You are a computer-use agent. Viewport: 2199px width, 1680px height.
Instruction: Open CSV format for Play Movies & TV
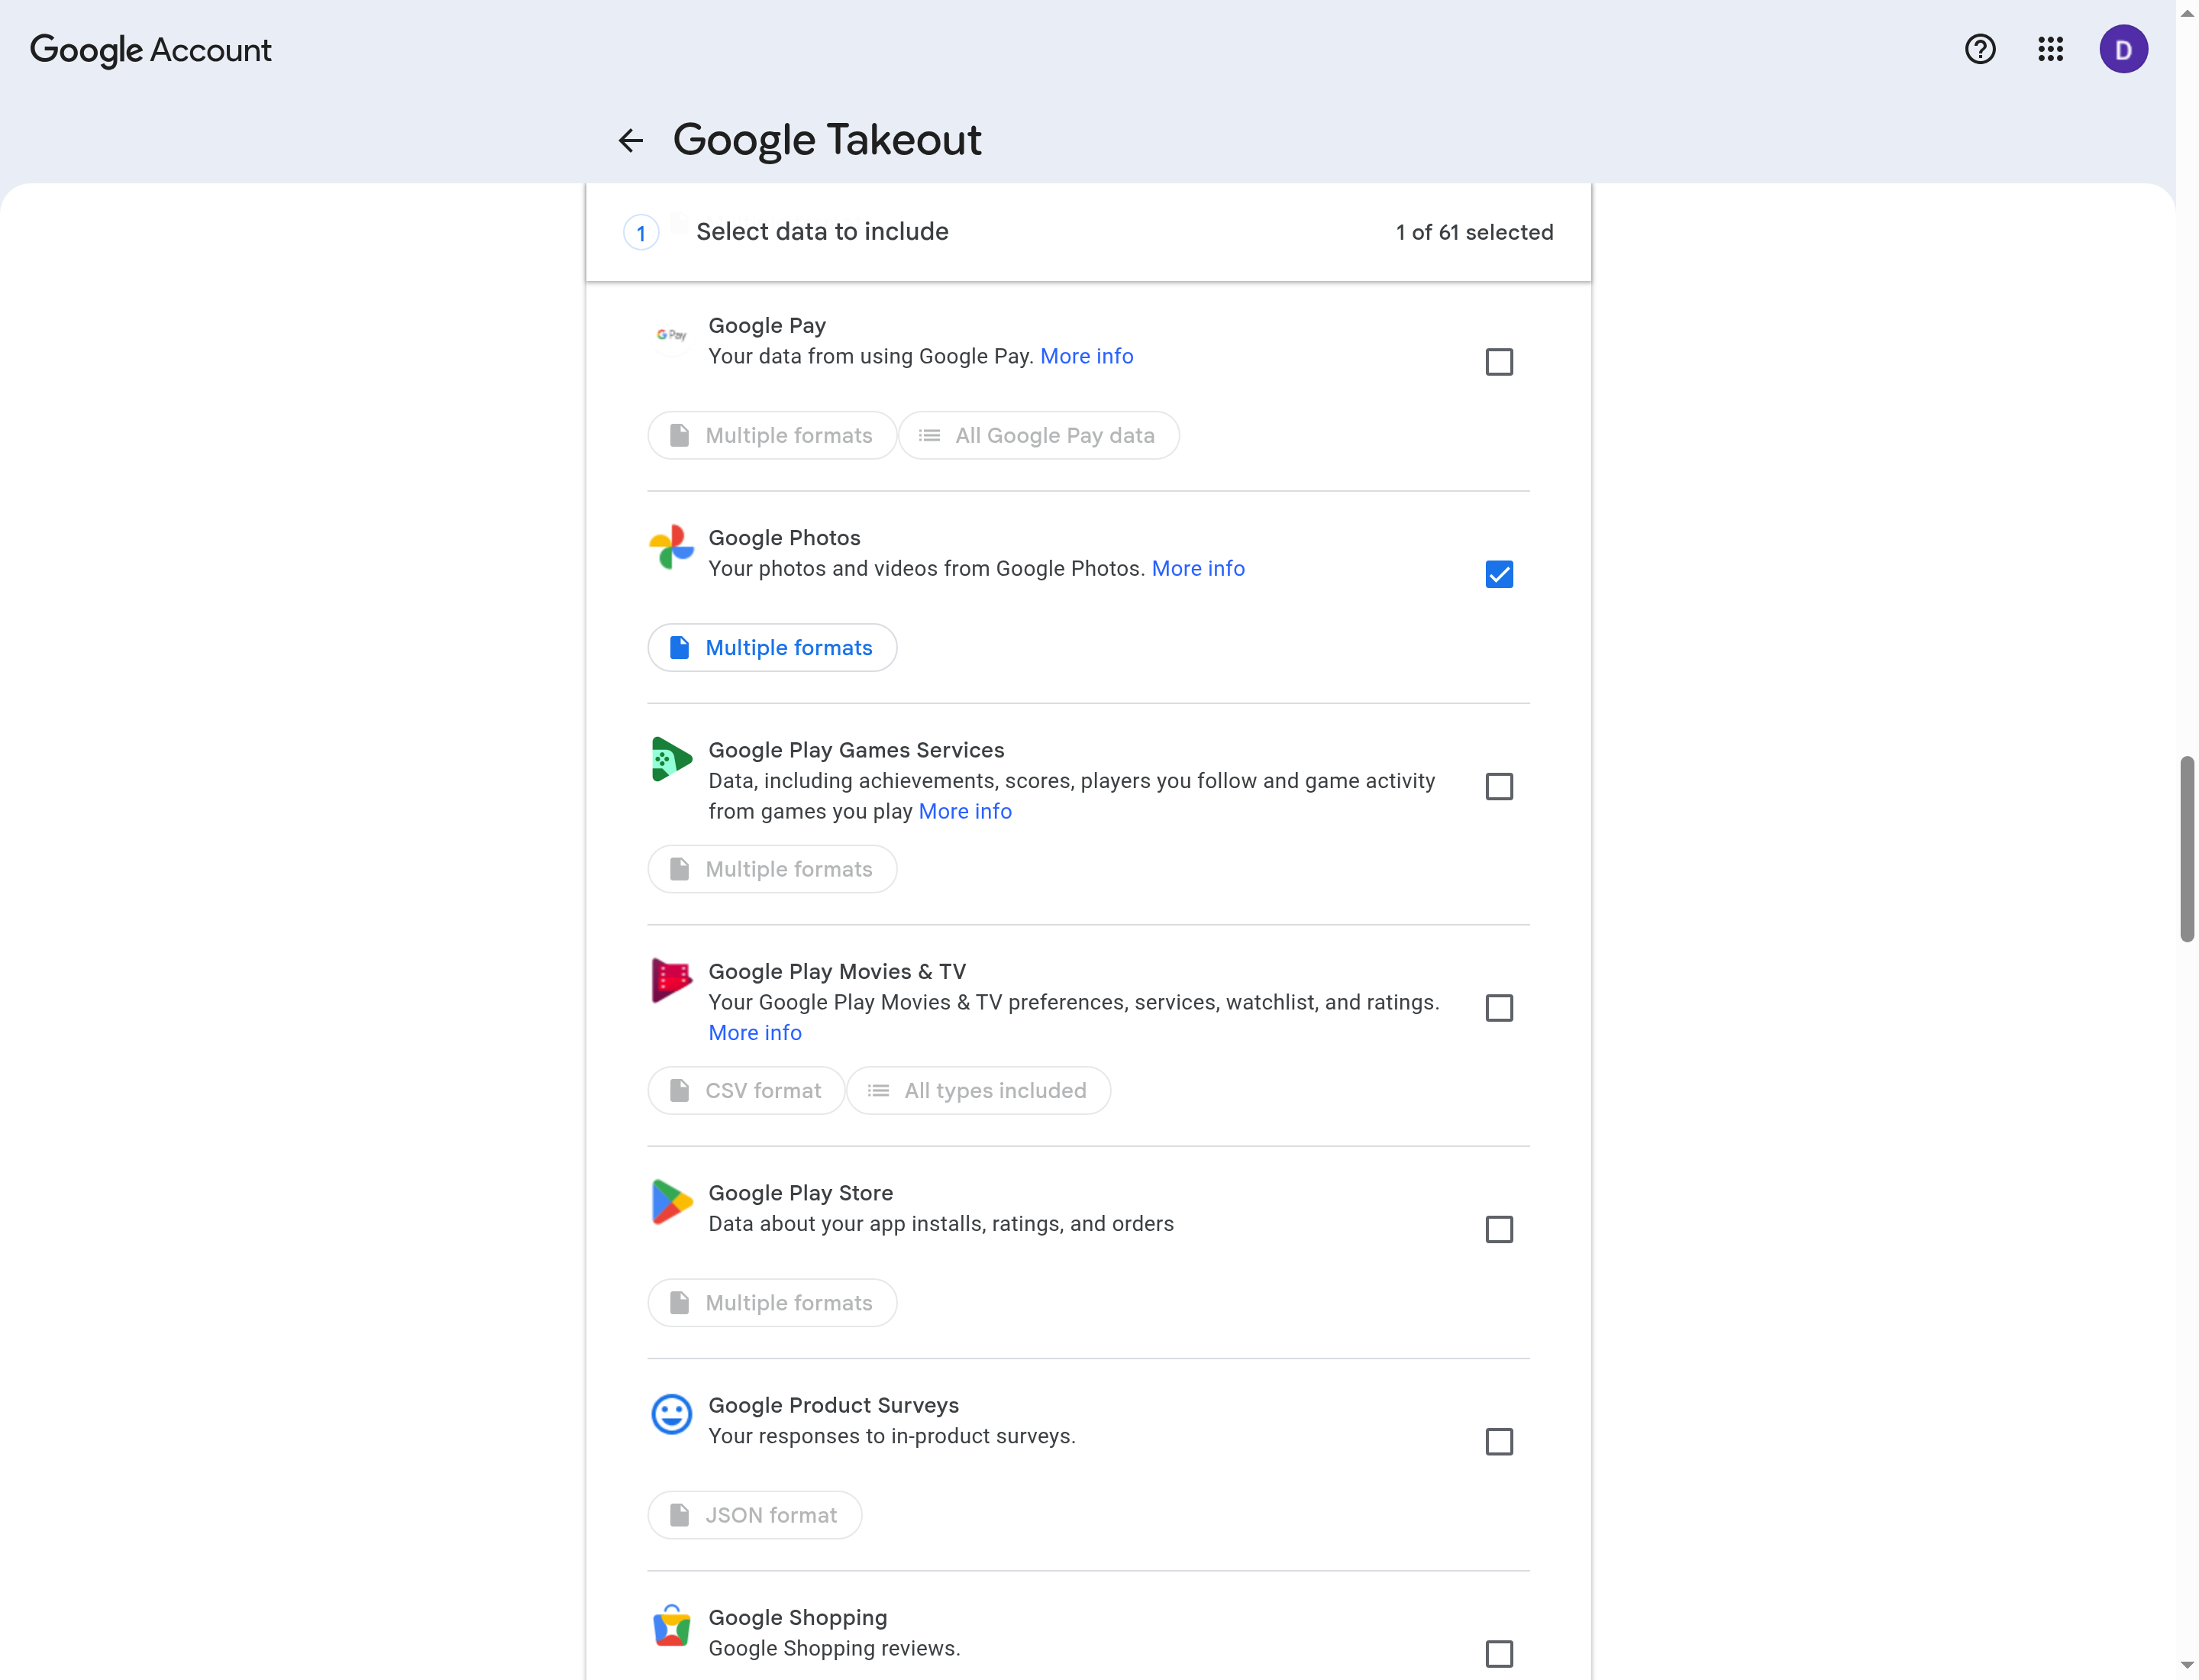pyautogui.click(x=746, y=1091)
